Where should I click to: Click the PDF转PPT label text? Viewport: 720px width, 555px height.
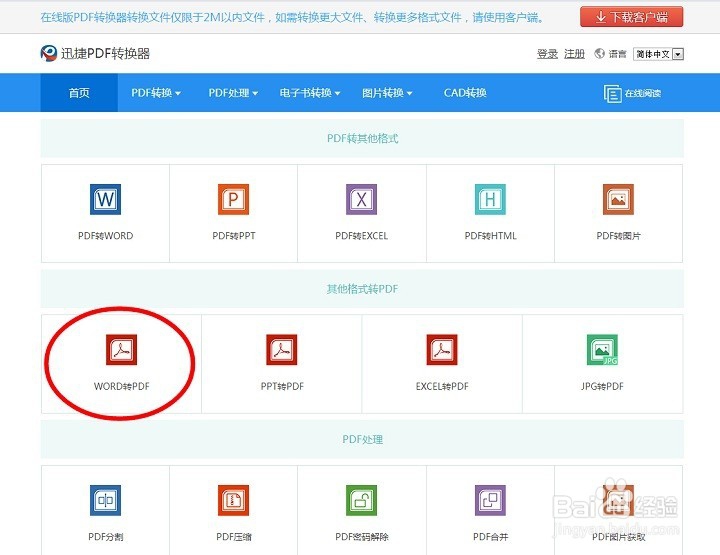234,236
